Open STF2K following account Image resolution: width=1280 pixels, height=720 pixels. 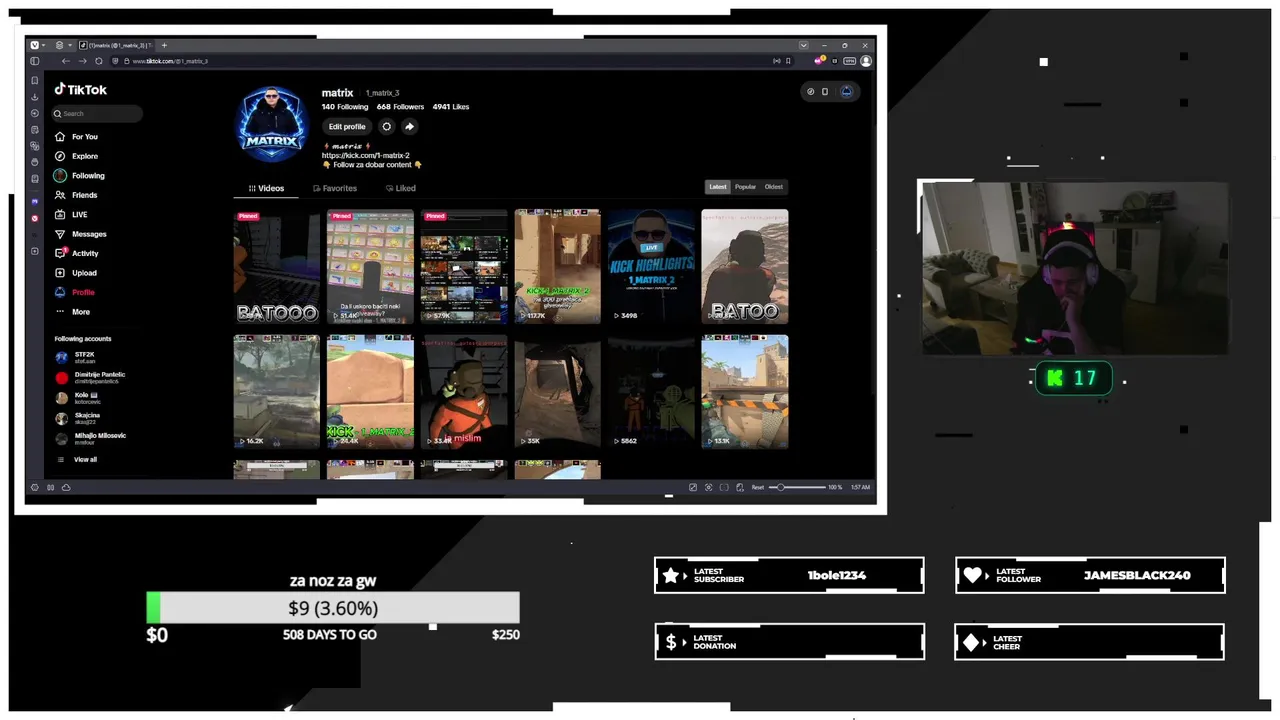click(76, 357)
